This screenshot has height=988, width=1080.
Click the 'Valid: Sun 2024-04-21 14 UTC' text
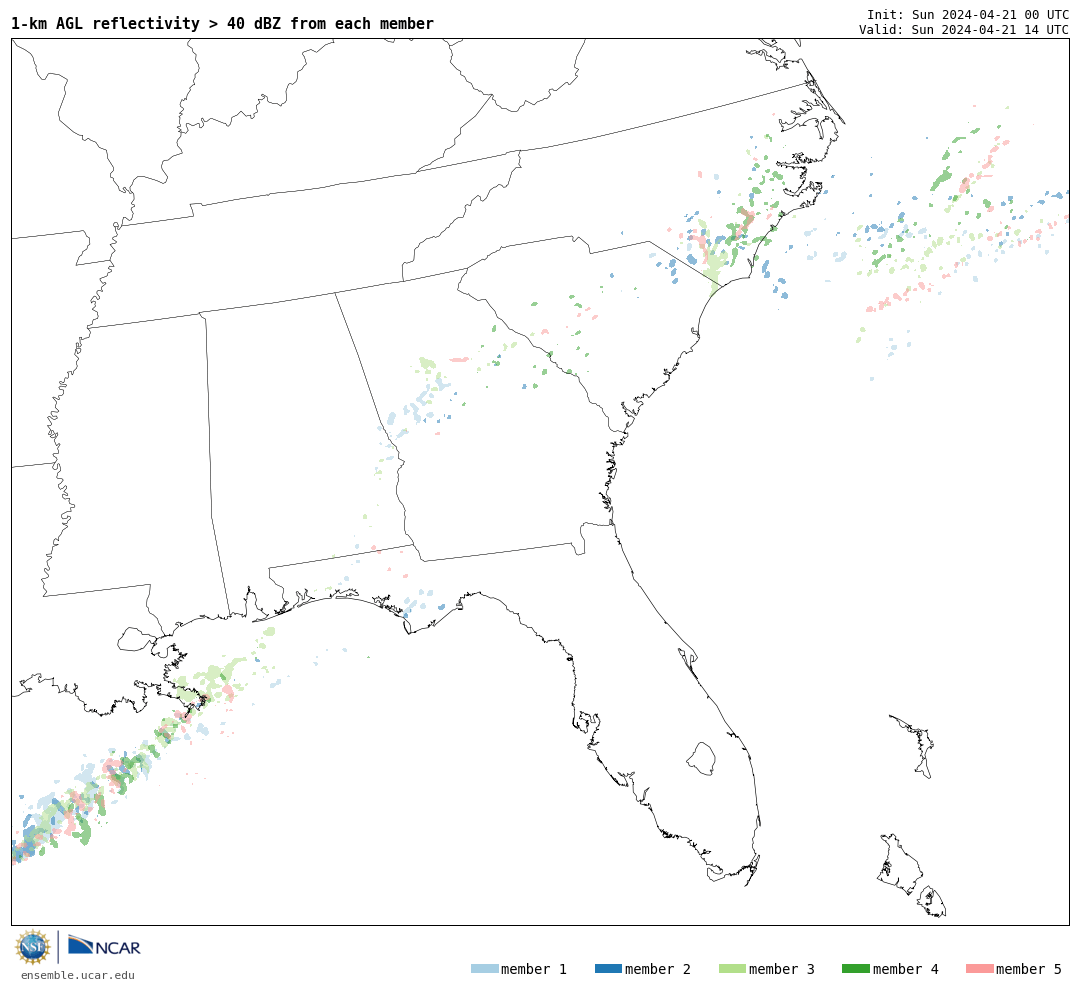964,29
